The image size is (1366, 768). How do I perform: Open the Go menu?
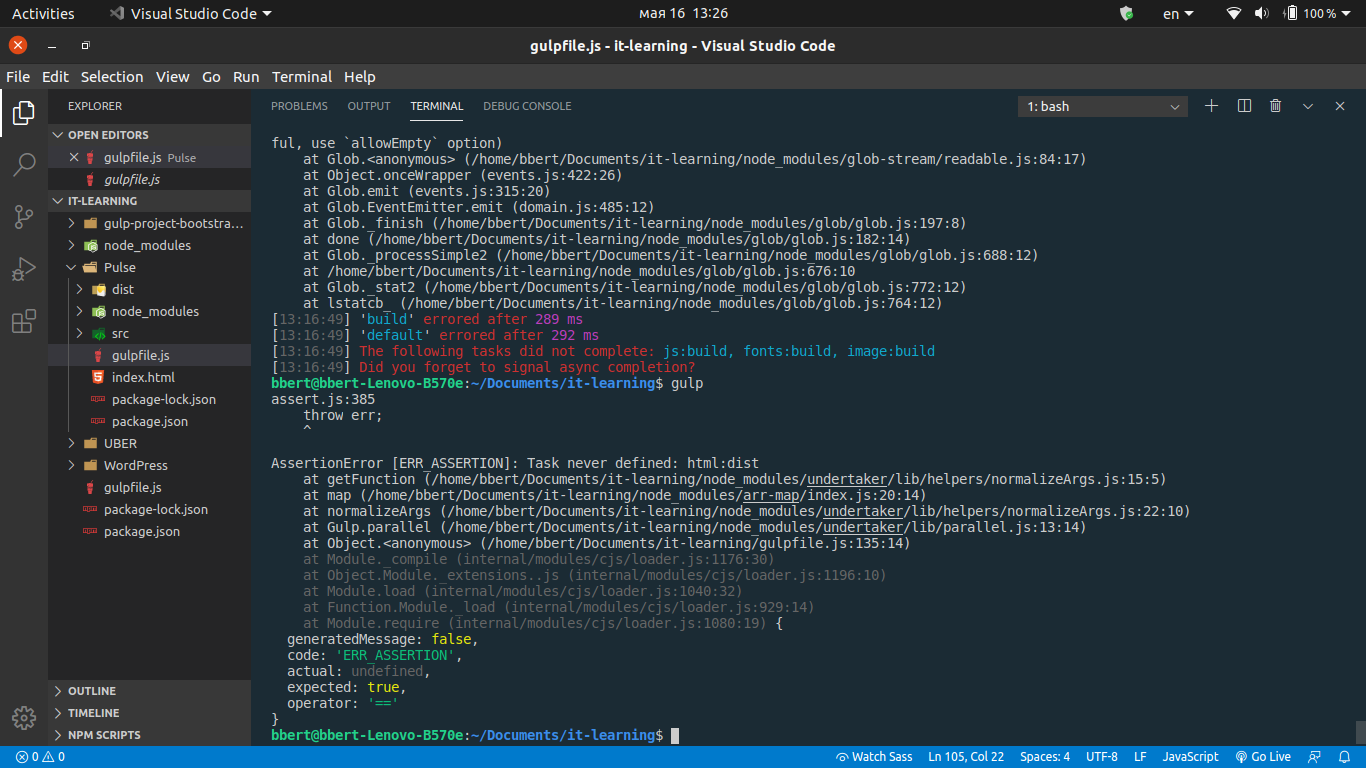coord(211,77)
